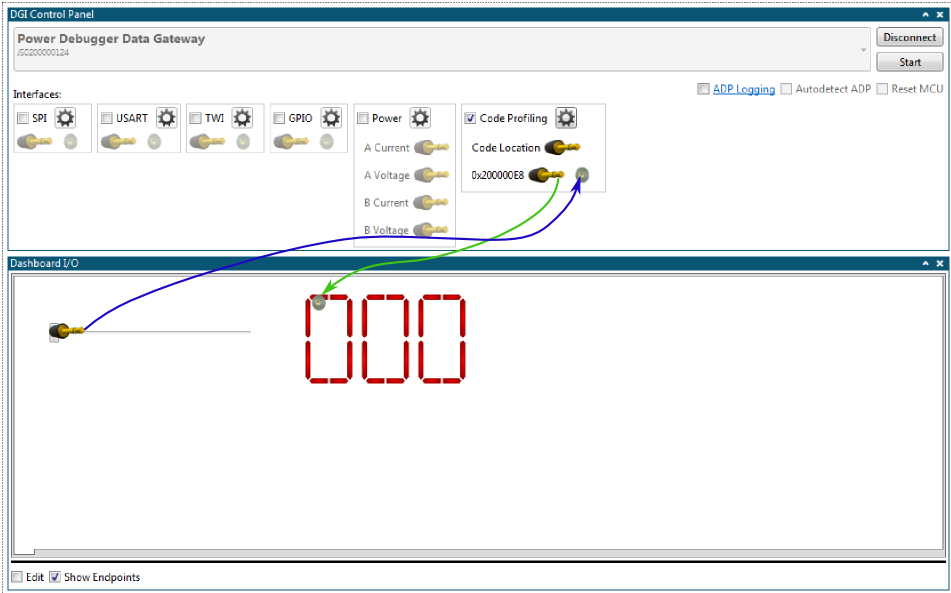951x593 pixels.
Task: Click the TWI source plug endpoint
Action: 207,142
